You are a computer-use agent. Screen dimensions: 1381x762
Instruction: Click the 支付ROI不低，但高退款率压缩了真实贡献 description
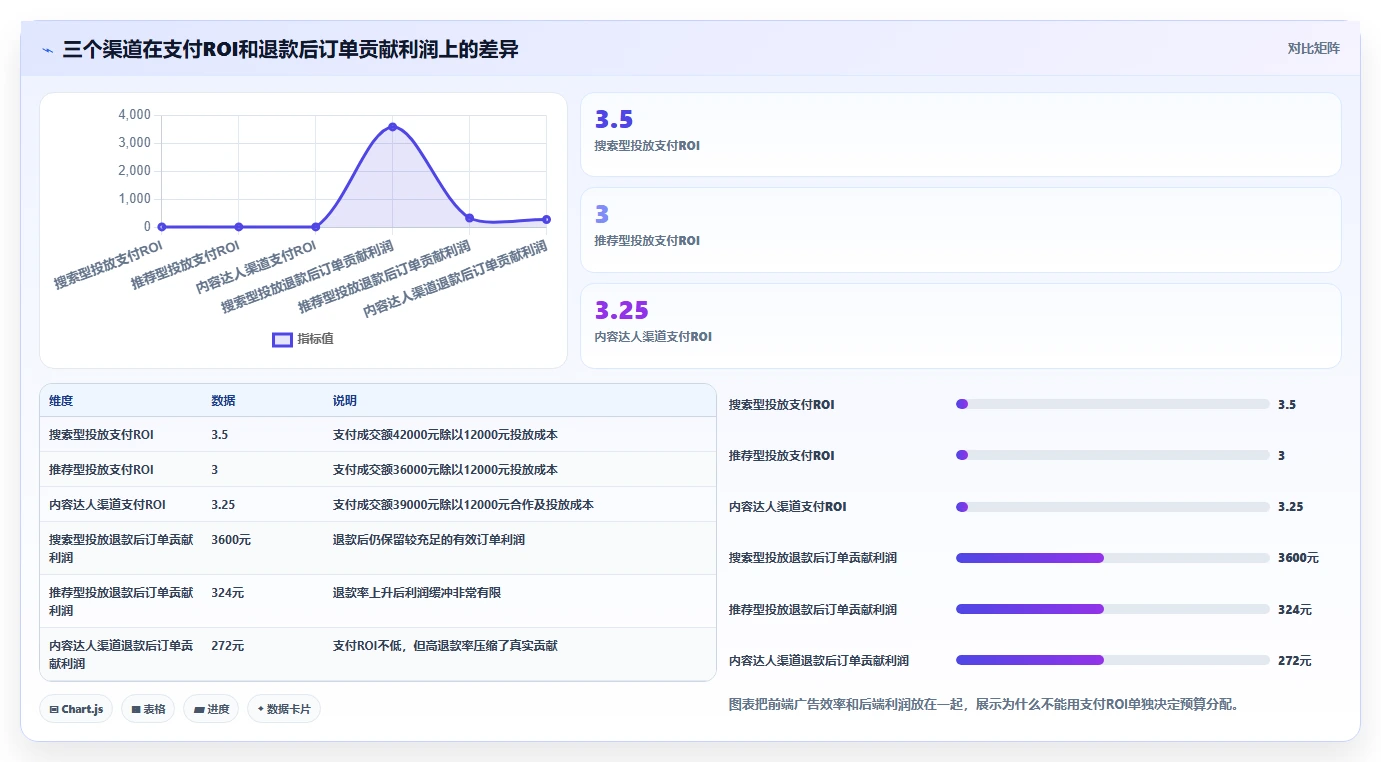445,646
